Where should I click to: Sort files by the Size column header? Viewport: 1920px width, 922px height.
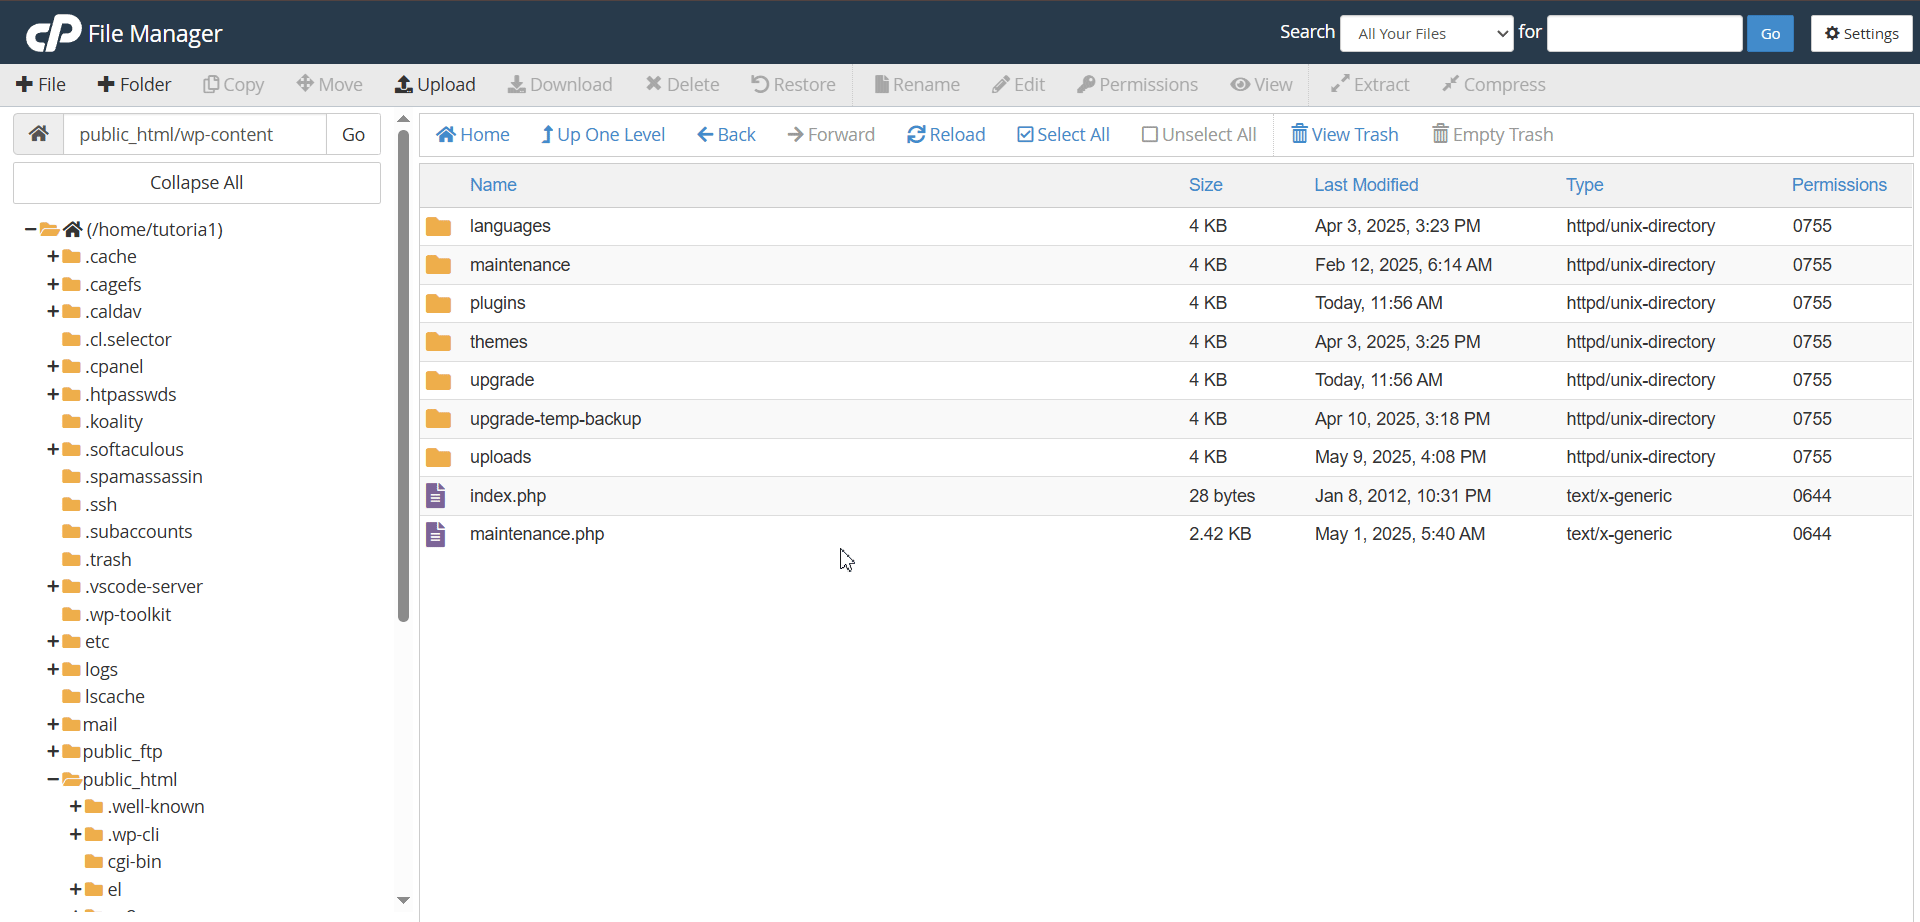tap(1206, 185)
